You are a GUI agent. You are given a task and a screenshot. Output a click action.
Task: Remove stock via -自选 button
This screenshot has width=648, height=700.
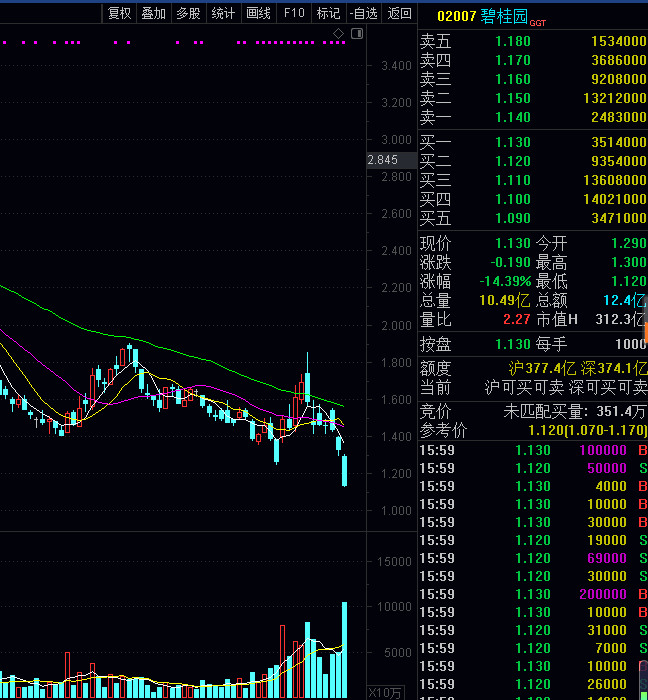click(x=364, y=13)
